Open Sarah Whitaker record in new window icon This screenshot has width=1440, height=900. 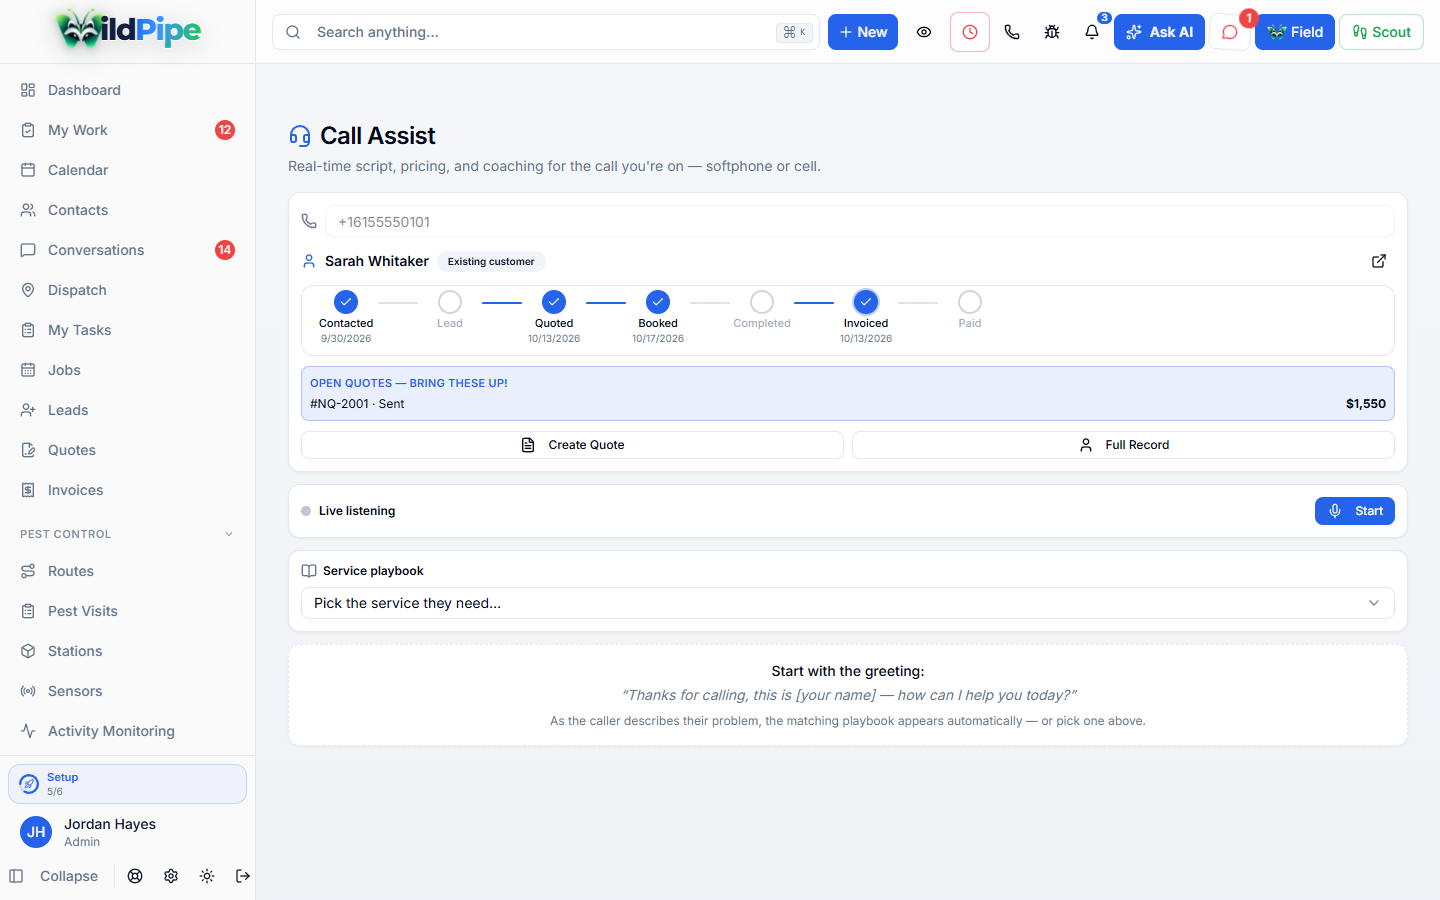pos(1379,261)
